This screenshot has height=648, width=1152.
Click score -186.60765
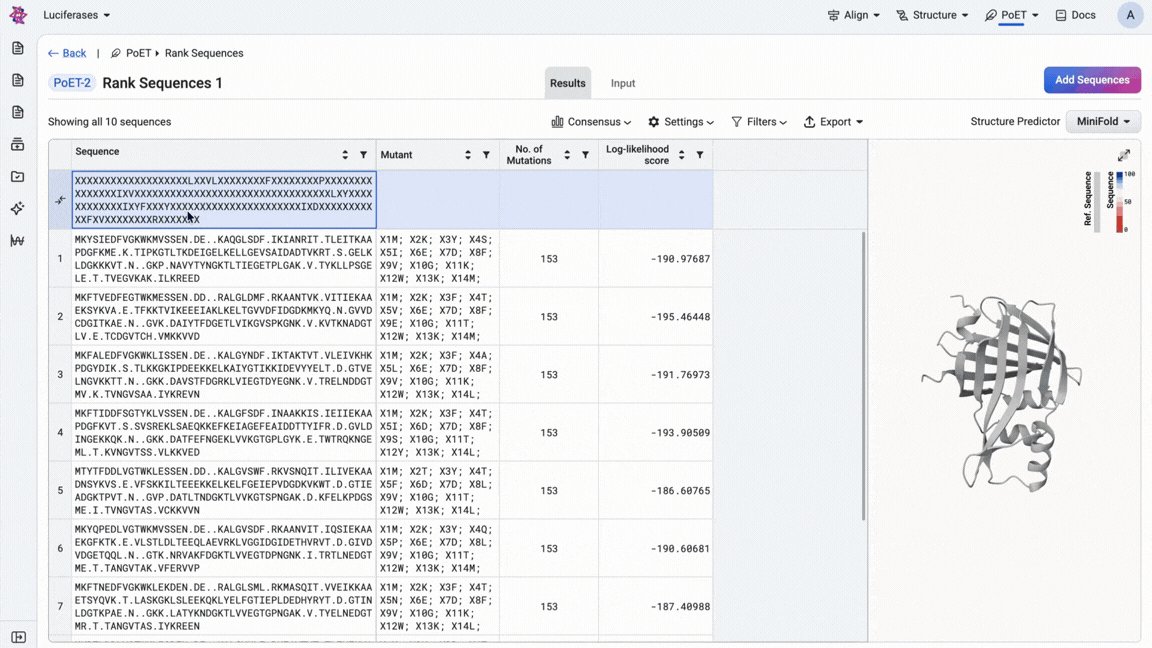pyautogui.click(x=680, y=491)
